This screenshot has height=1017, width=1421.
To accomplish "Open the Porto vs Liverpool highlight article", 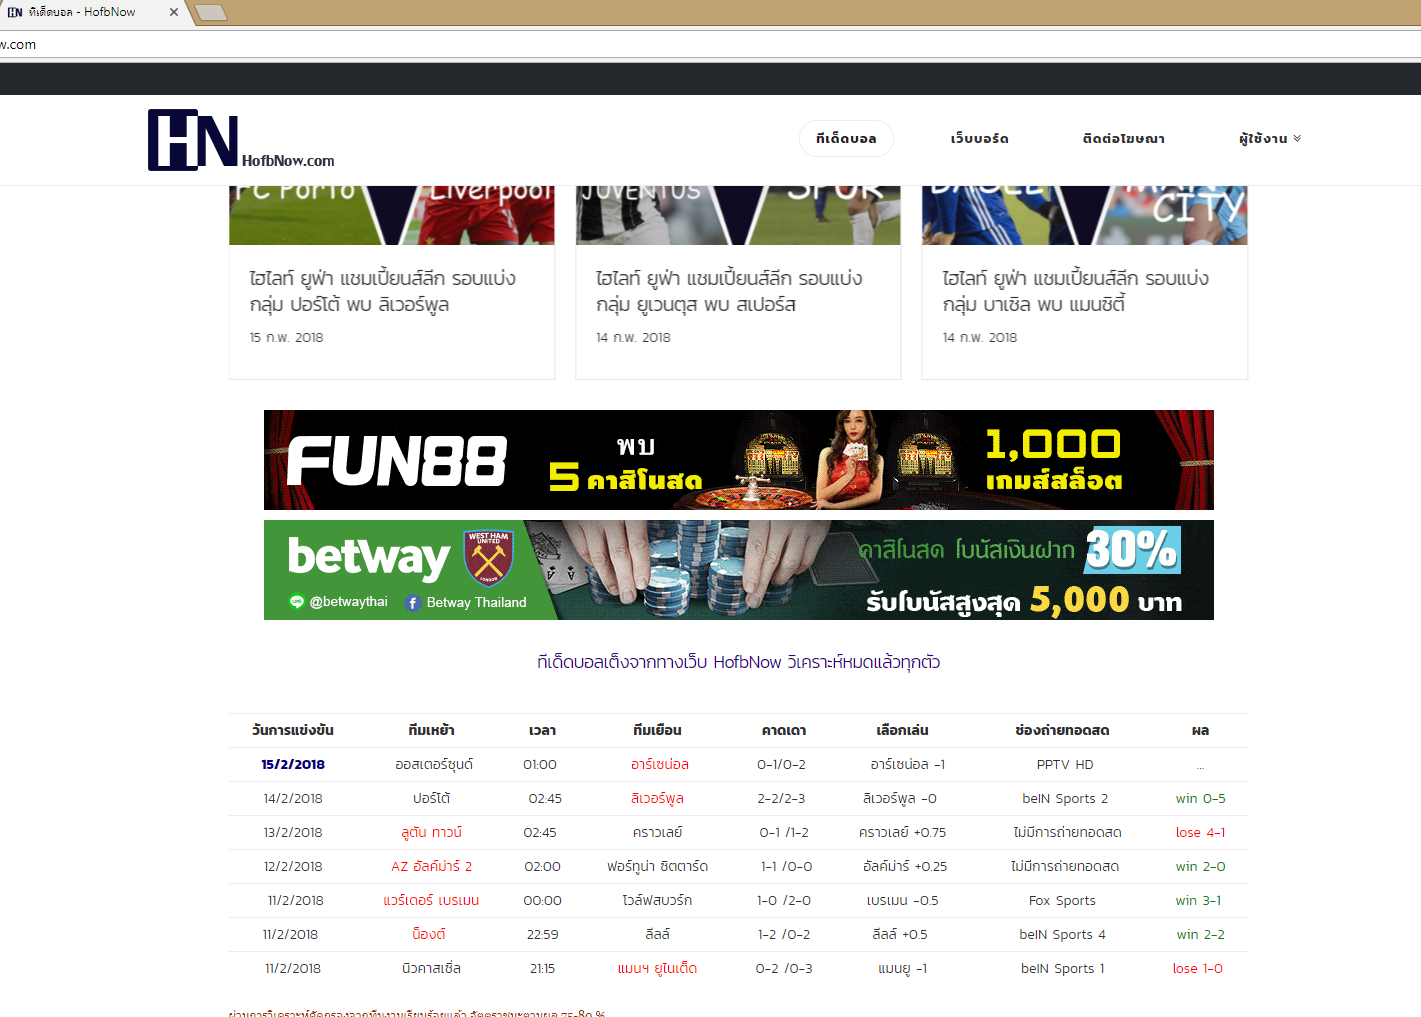I will (x=382, y=291).
